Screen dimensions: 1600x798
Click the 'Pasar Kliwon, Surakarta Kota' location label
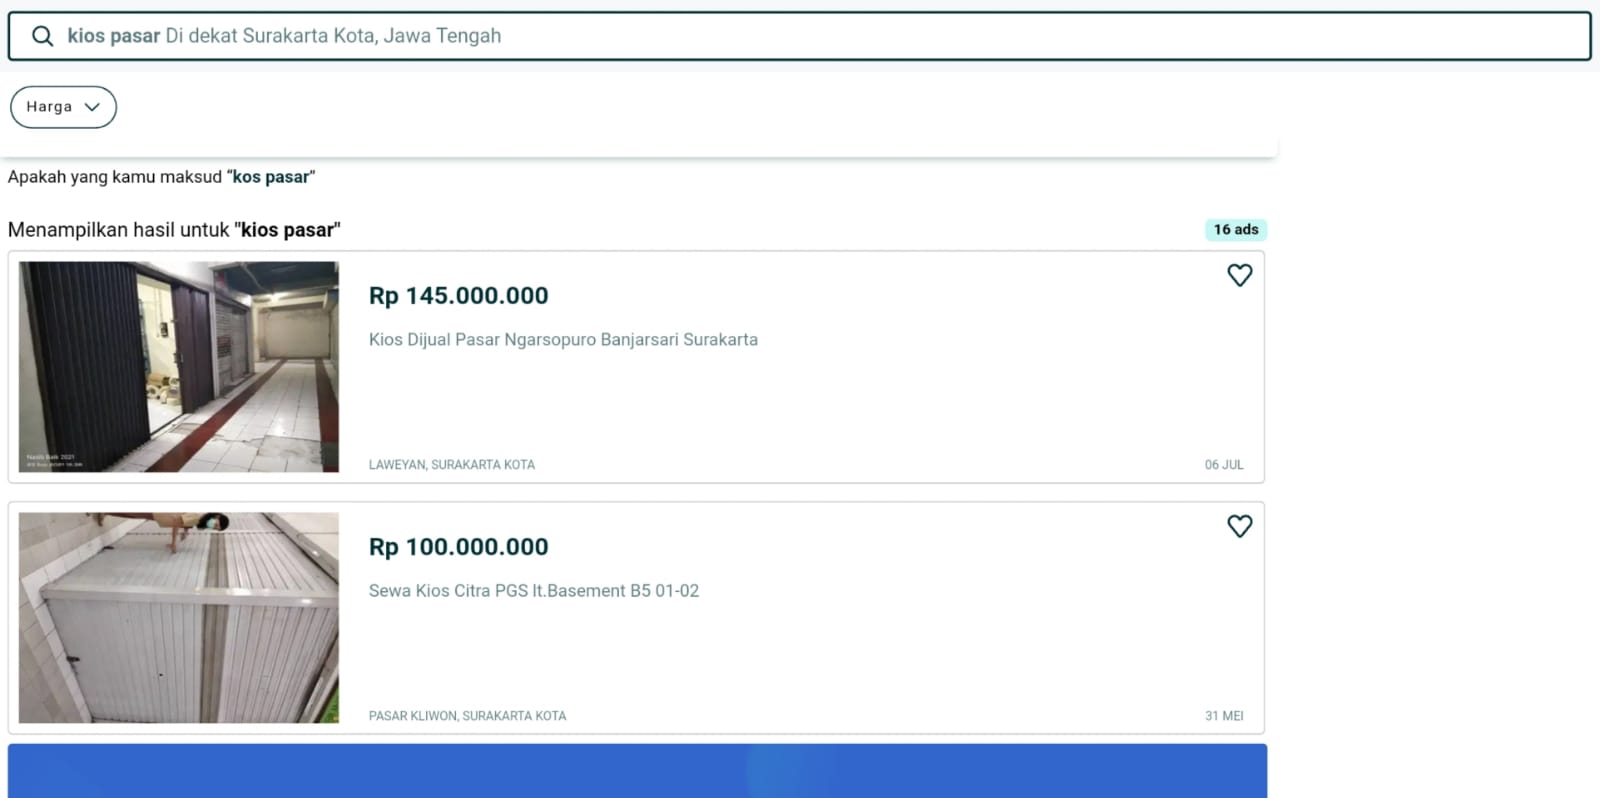(x=467, y=716)
